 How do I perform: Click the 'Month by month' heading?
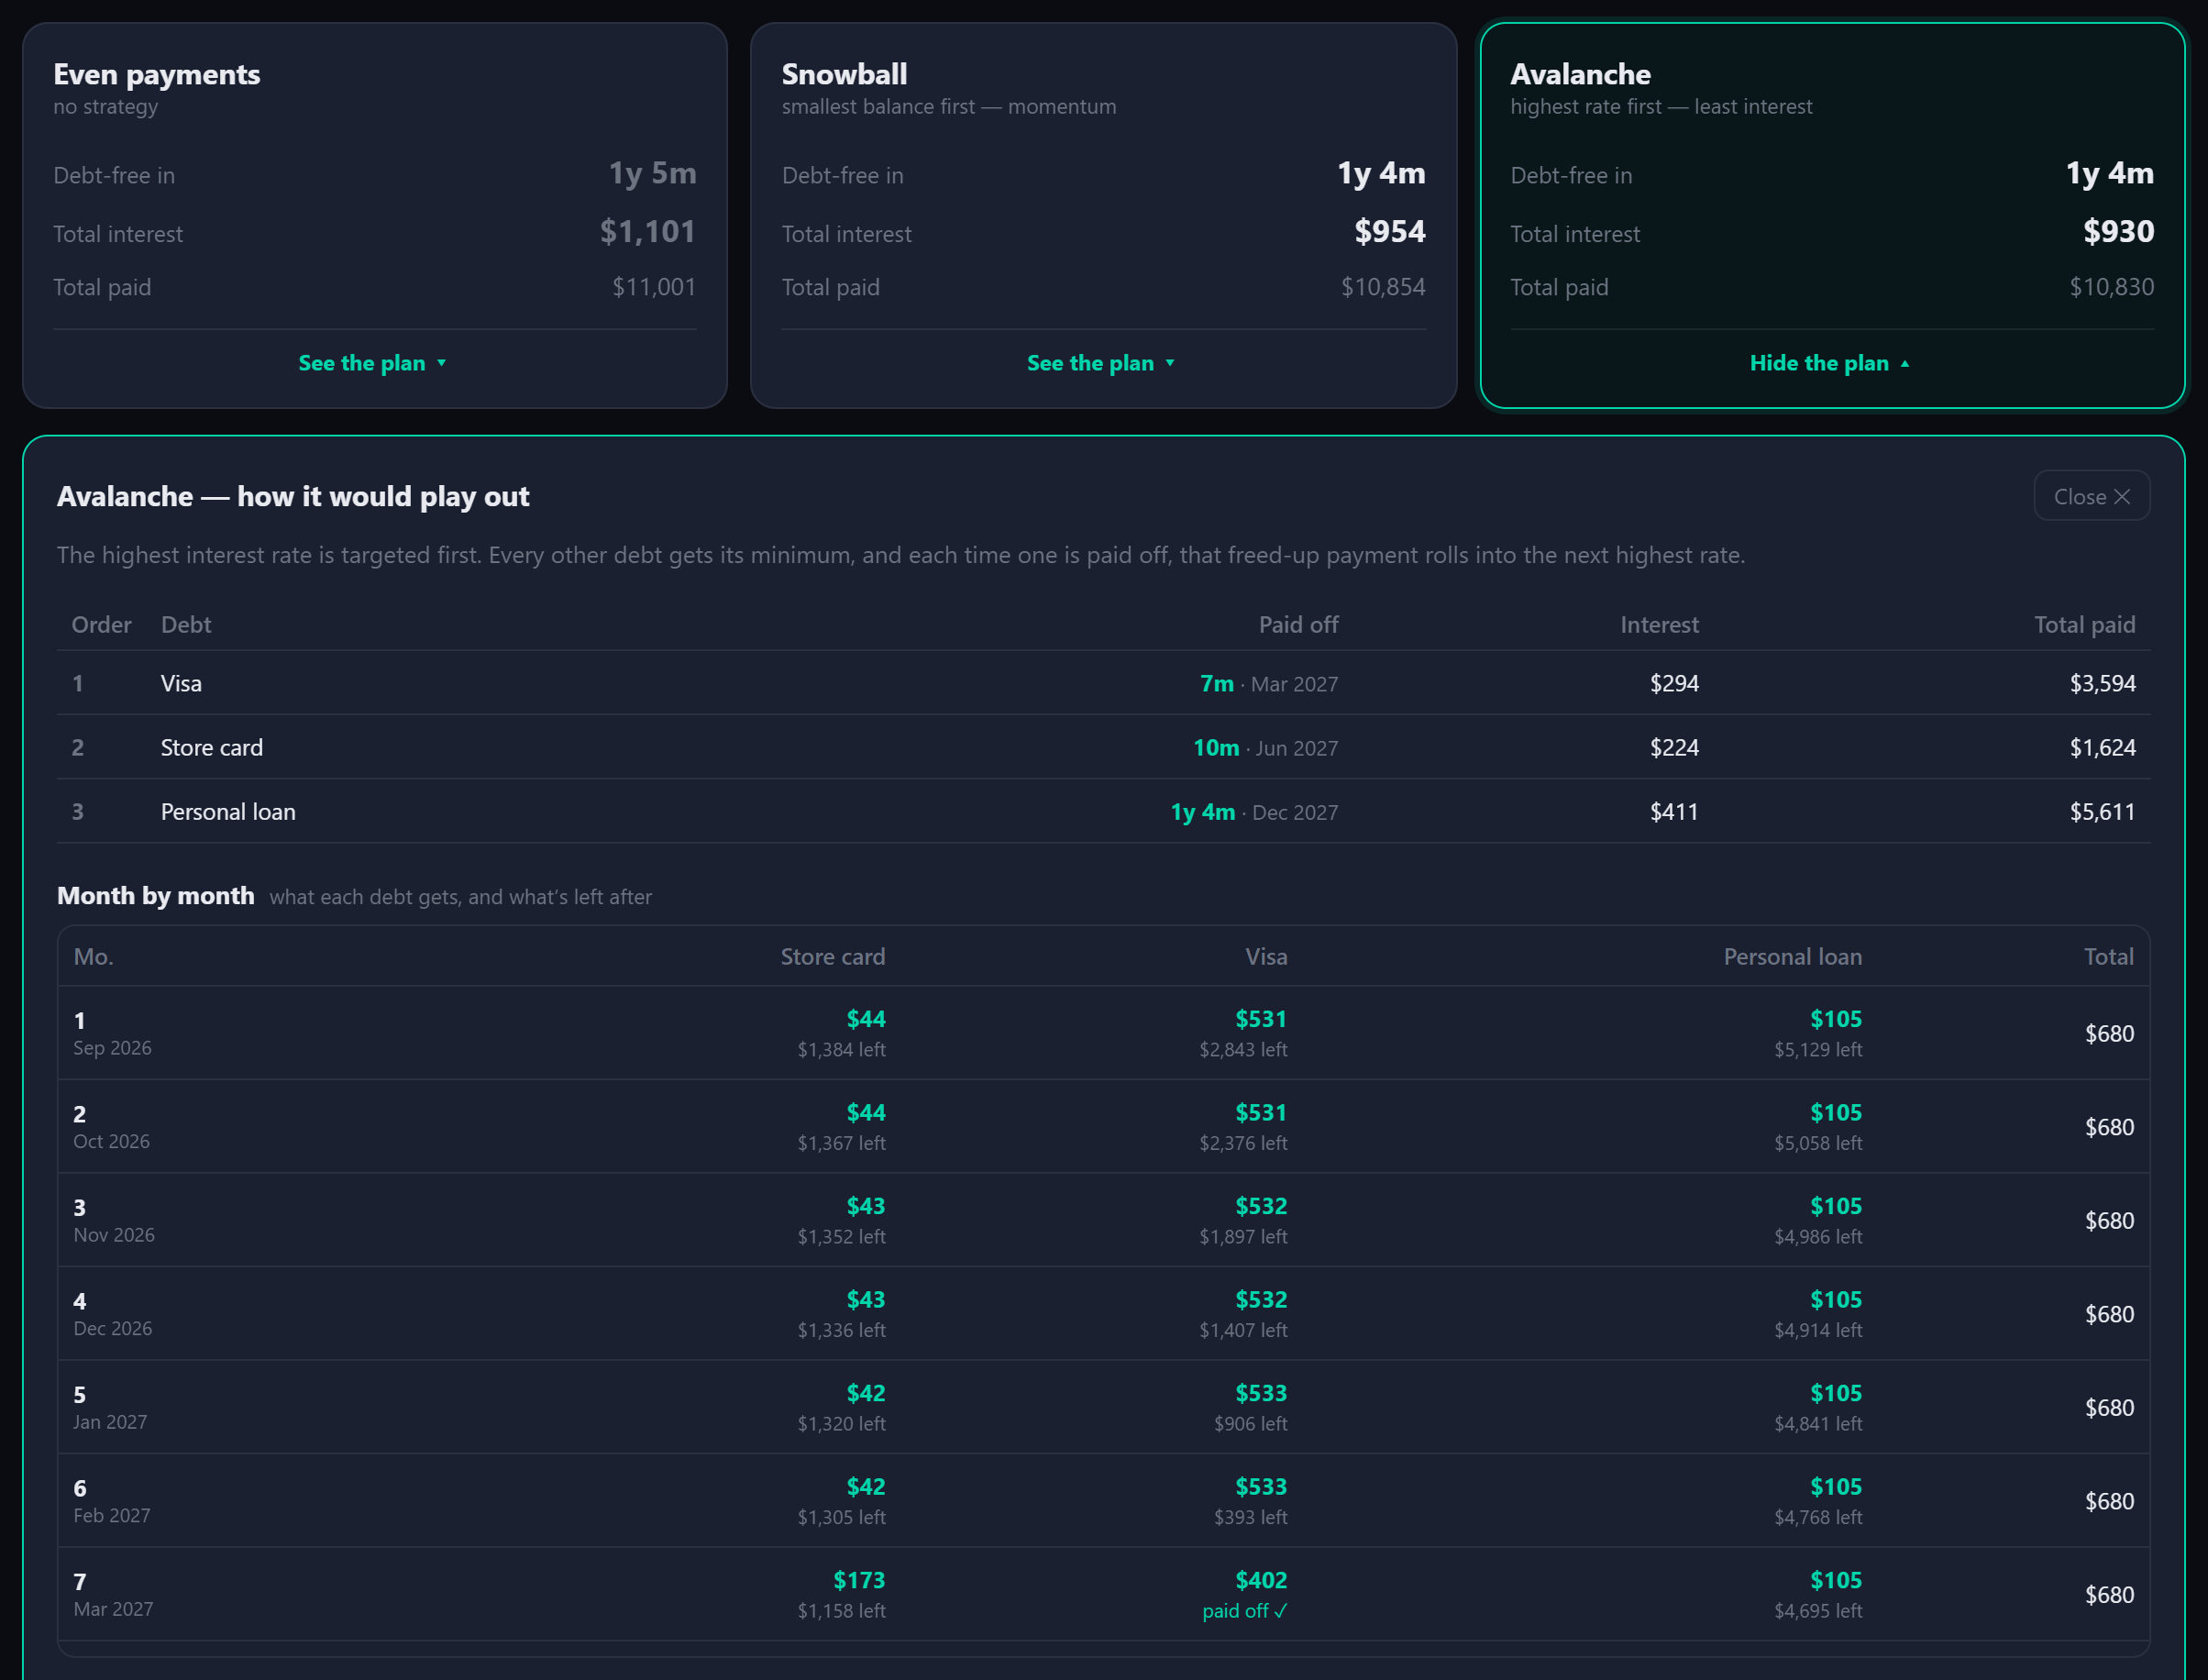tap(156, 896)
